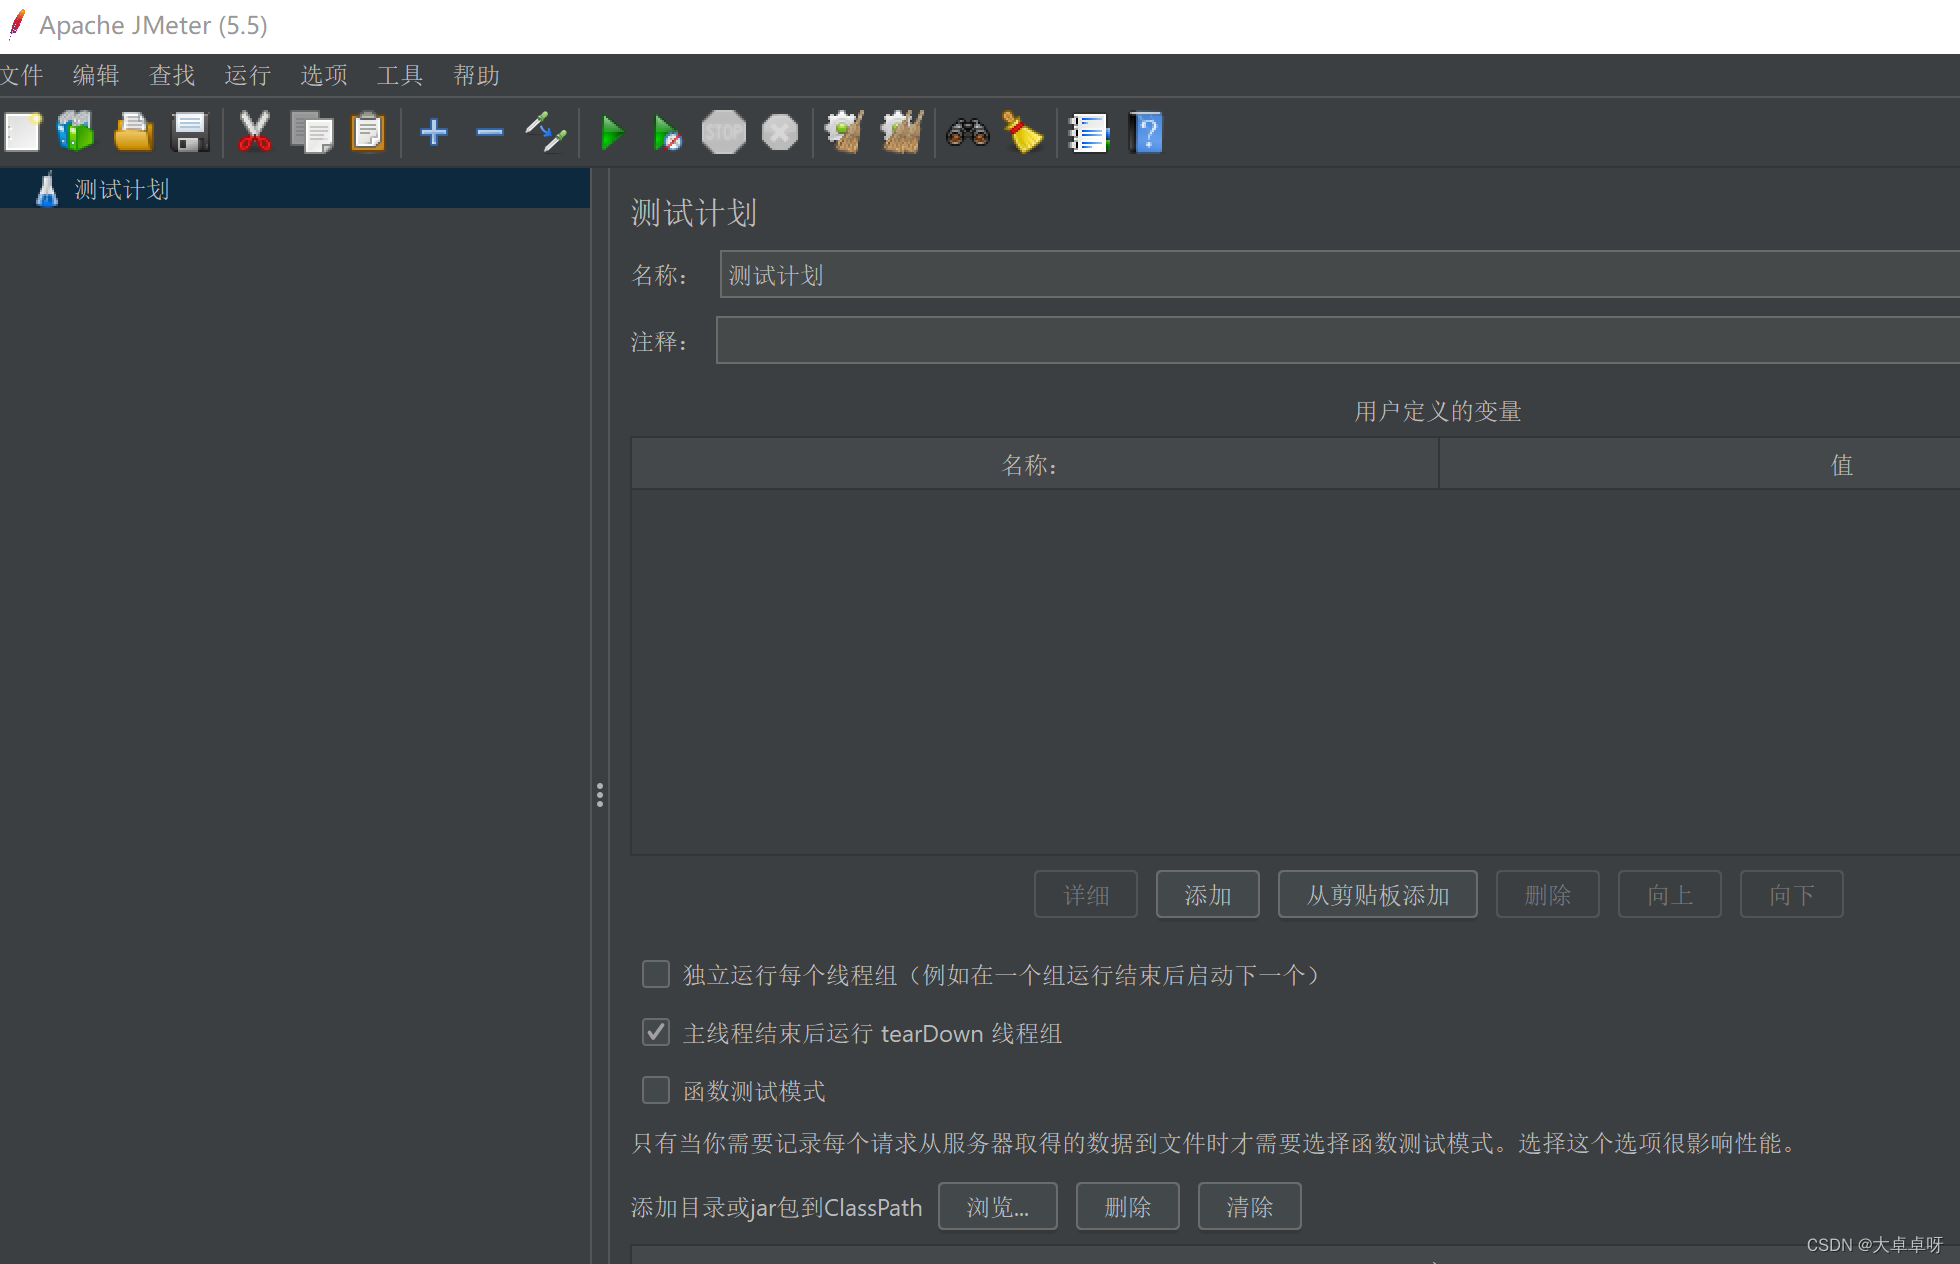Image resolution: width=1960 pixels, height=1264 pixels.
Task: Uncheck the tearDown thread group checkbox
Action: point(656,1032)
